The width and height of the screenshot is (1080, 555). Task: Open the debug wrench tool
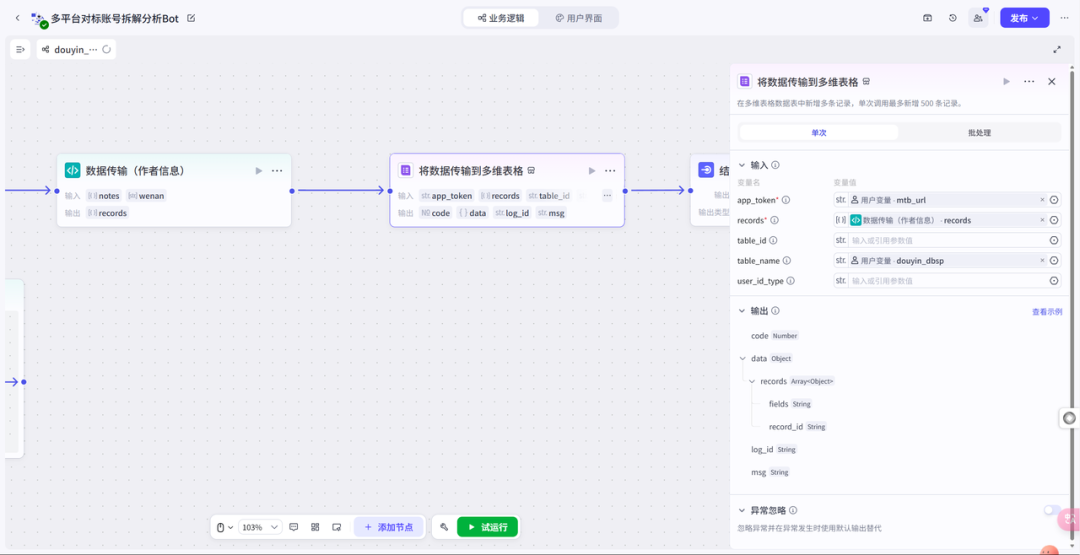coord(444,527)
